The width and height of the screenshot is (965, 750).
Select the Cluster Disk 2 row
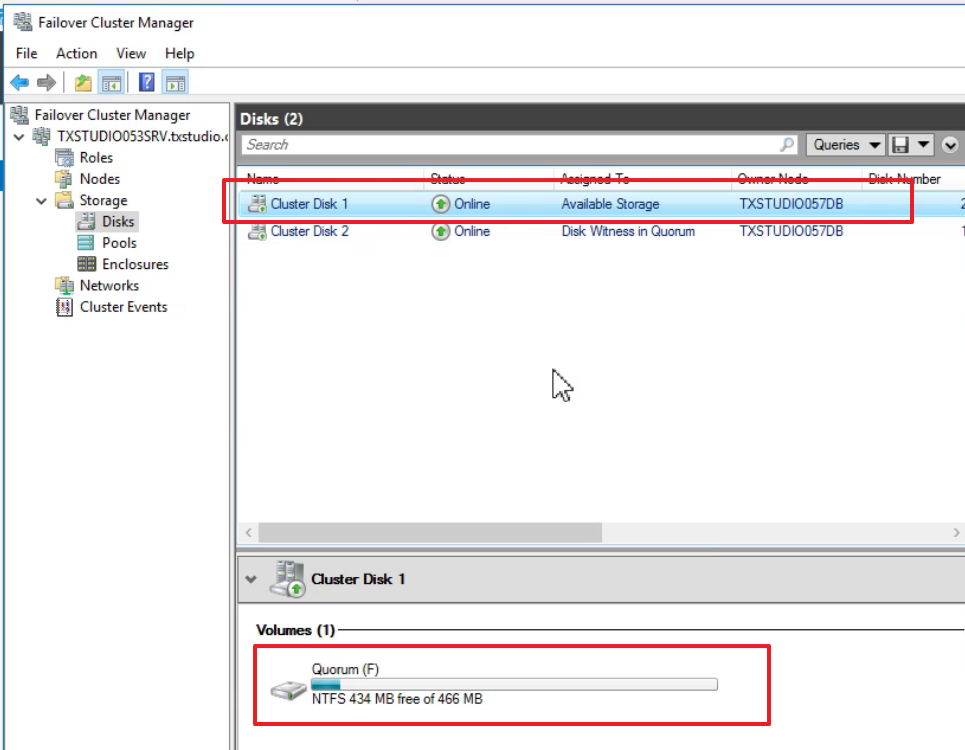(x=601, y=231)
